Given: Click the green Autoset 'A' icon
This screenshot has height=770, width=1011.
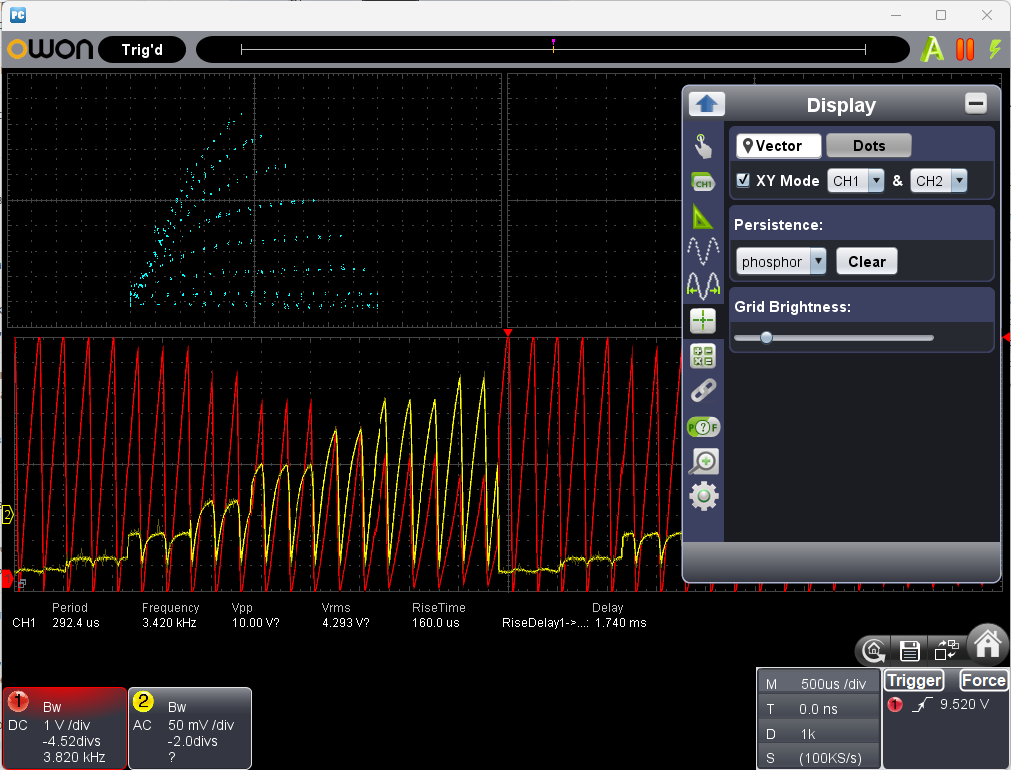Looking at the screenshot, I should 932,49.
